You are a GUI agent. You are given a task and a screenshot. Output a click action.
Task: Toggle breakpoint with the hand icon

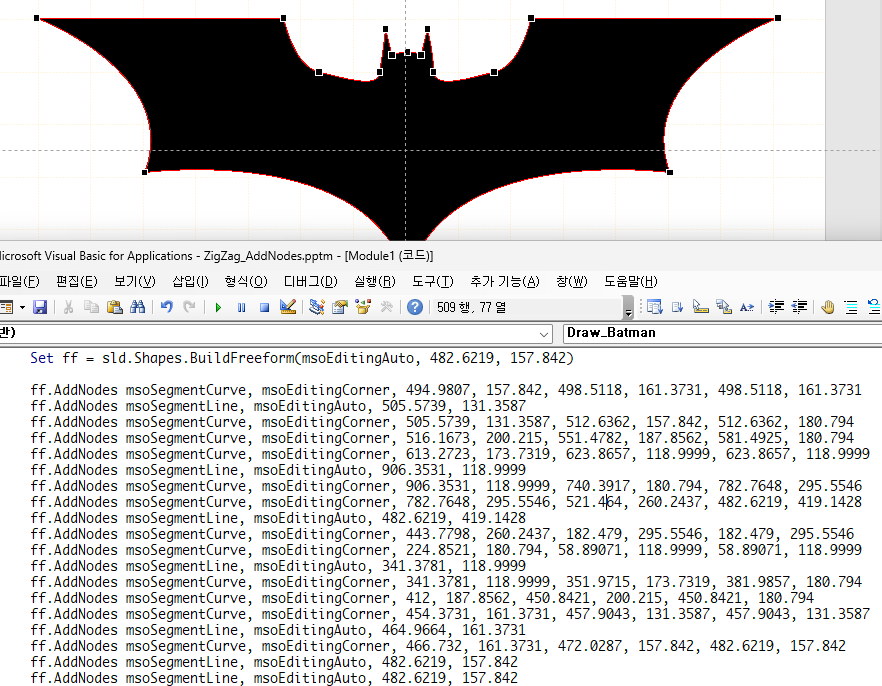coord(828,307)
